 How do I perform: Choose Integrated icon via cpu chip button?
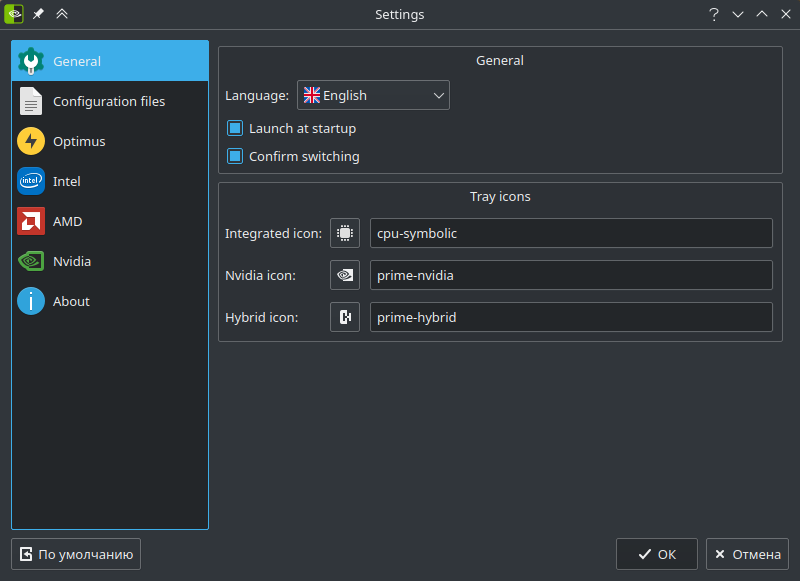coord(345,233)
